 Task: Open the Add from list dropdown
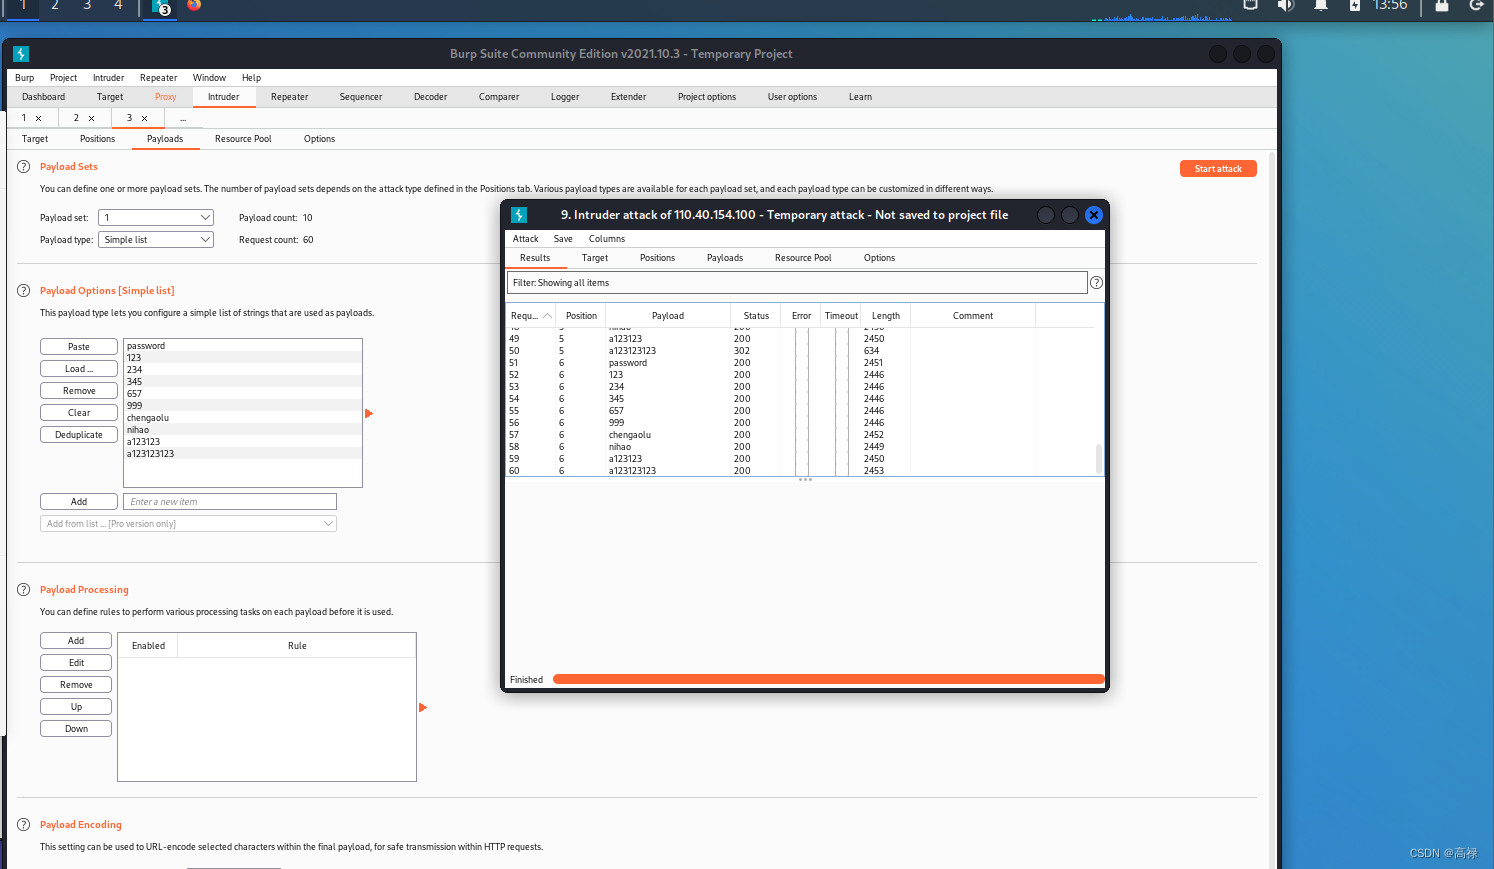(x=188, y=524)
